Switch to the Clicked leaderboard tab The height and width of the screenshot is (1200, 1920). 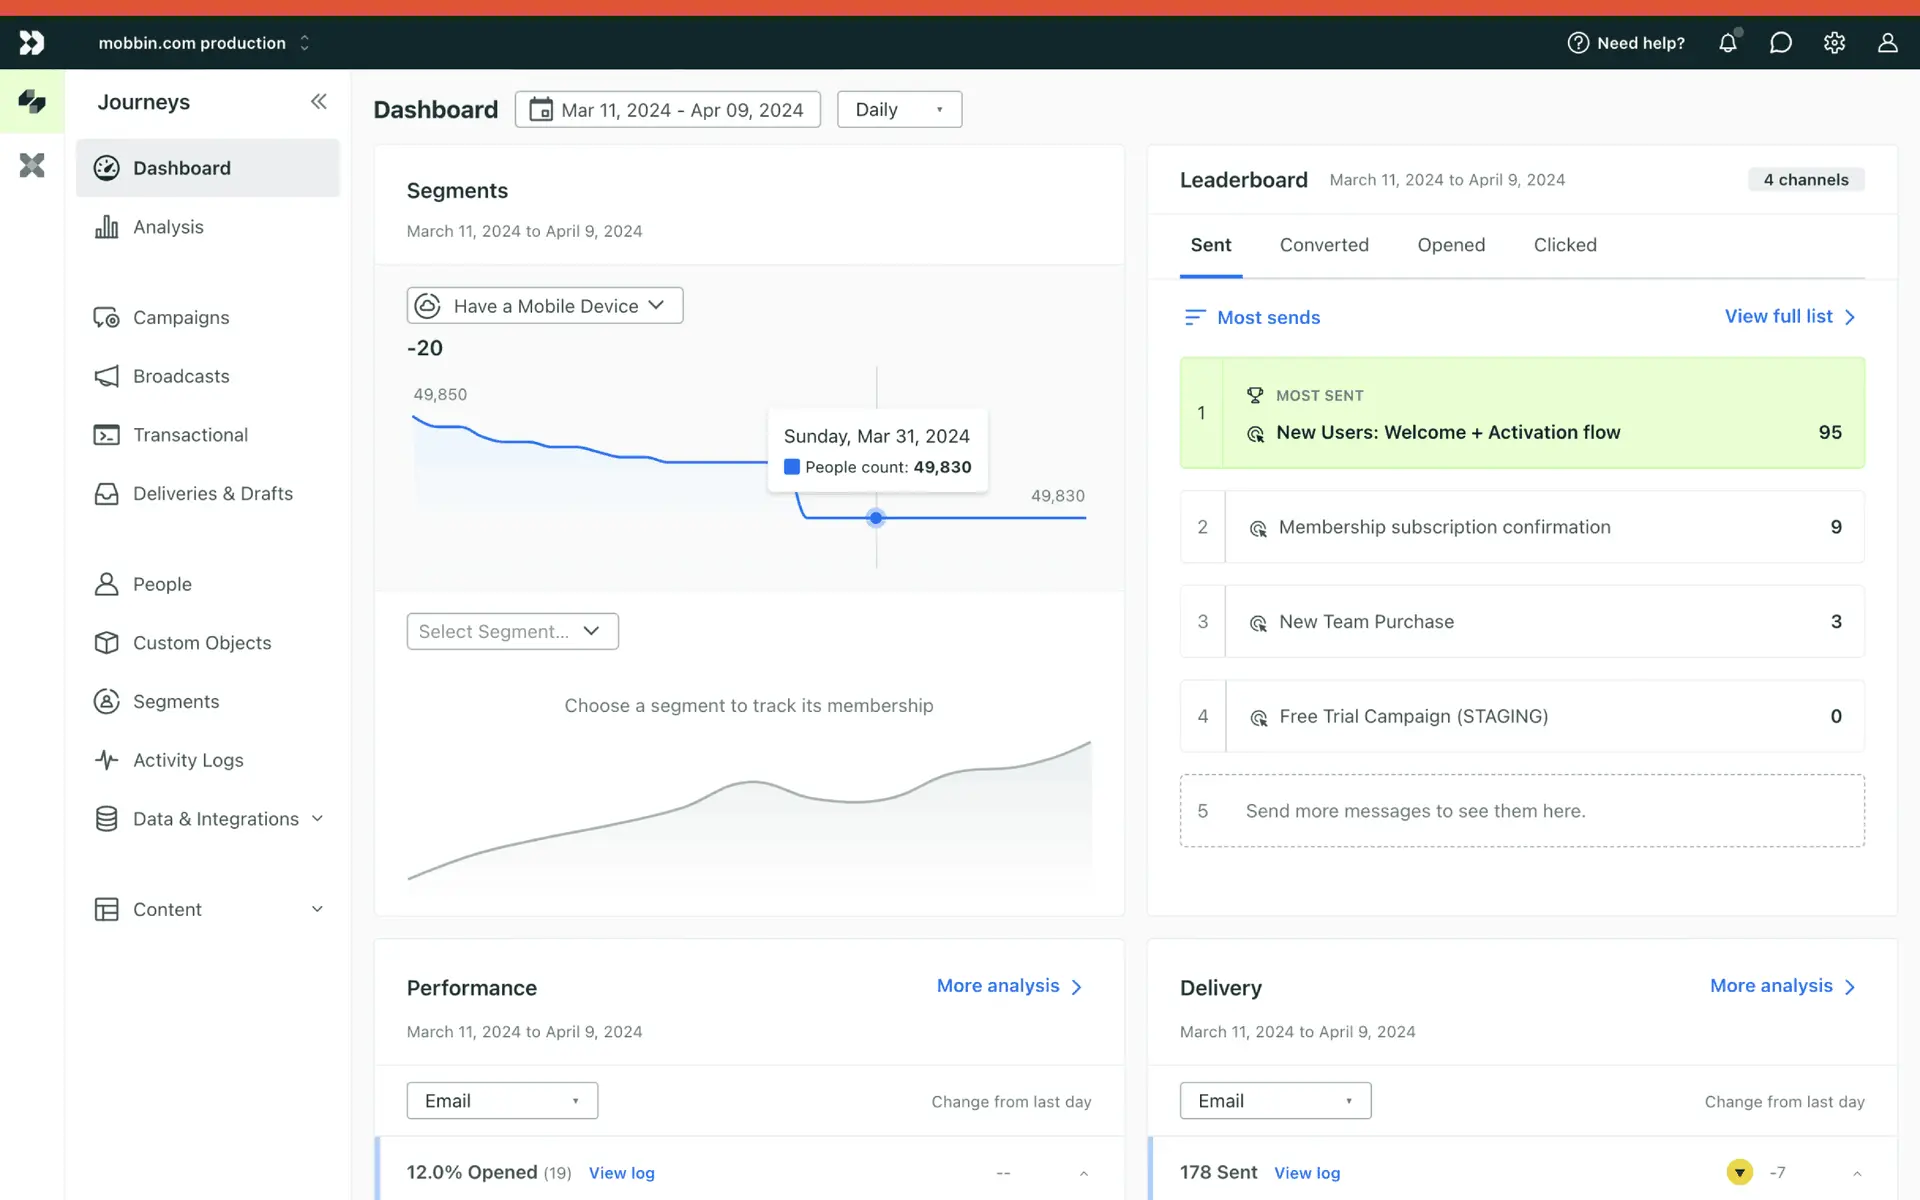point(1565,245)
